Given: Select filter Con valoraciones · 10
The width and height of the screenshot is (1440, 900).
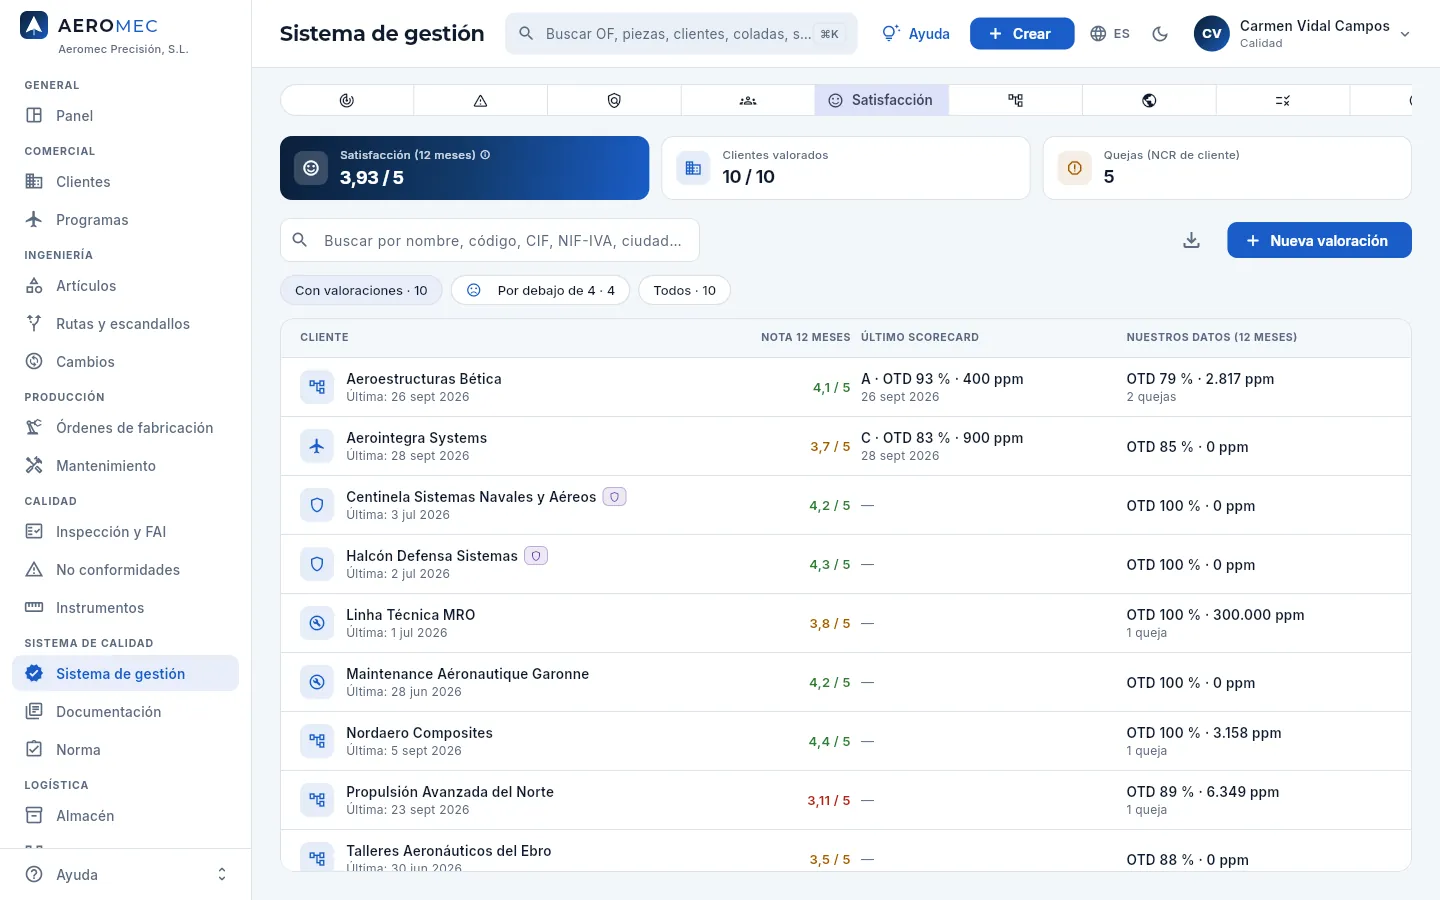Looking at the screenshot, I should coord(361,290).
